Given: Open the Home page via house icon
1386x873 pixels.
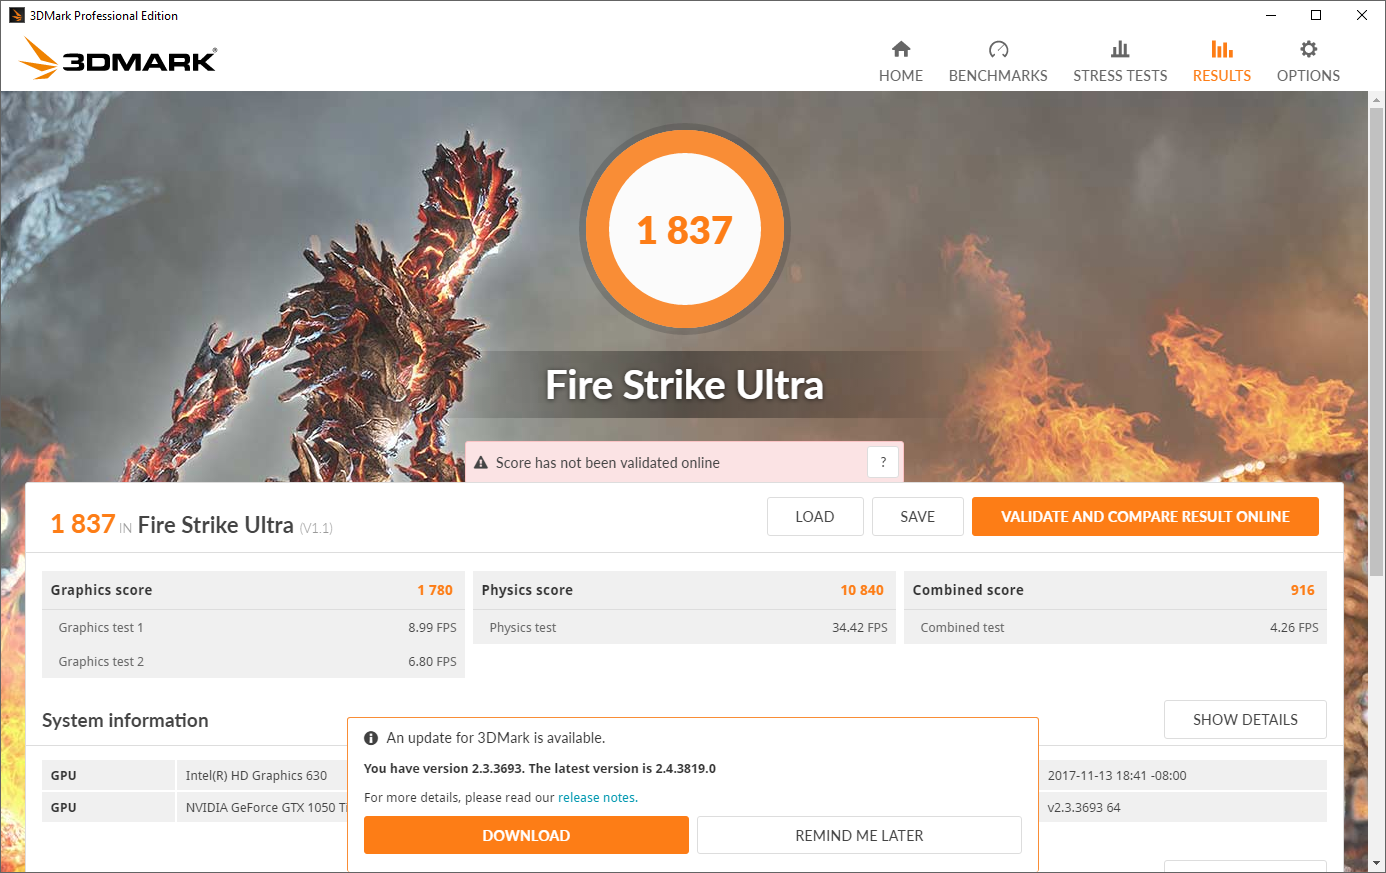Looking at the screenshot, I should [x=901, y=49].
